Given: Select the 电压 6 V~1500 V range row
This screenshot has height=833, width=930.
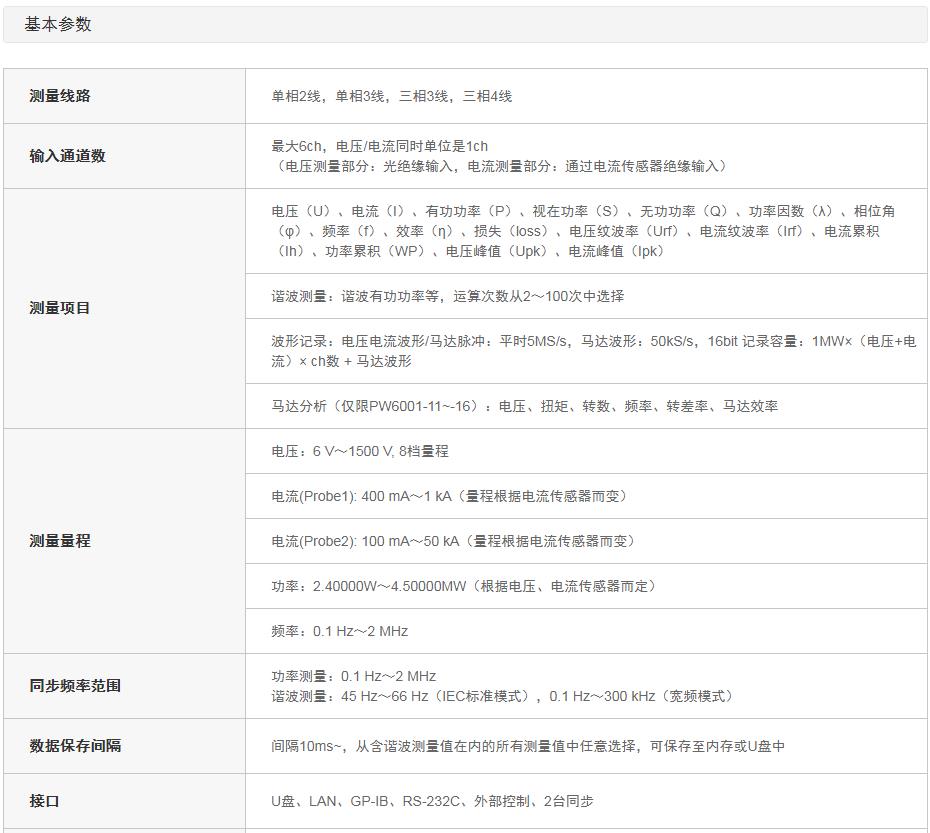Looking at the screenshot, I should [360, 451].
